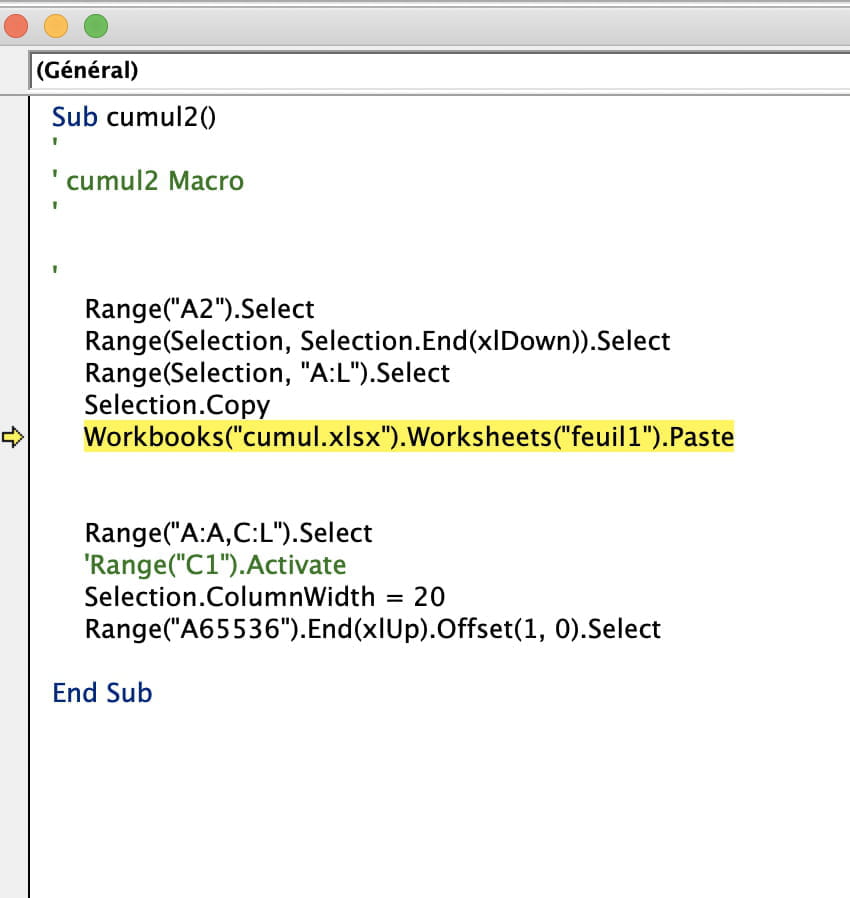This screenshot has height=898, width=850.
Task: Click the commented Range("C1").Activate line
Action: click(x=215, y=565)
